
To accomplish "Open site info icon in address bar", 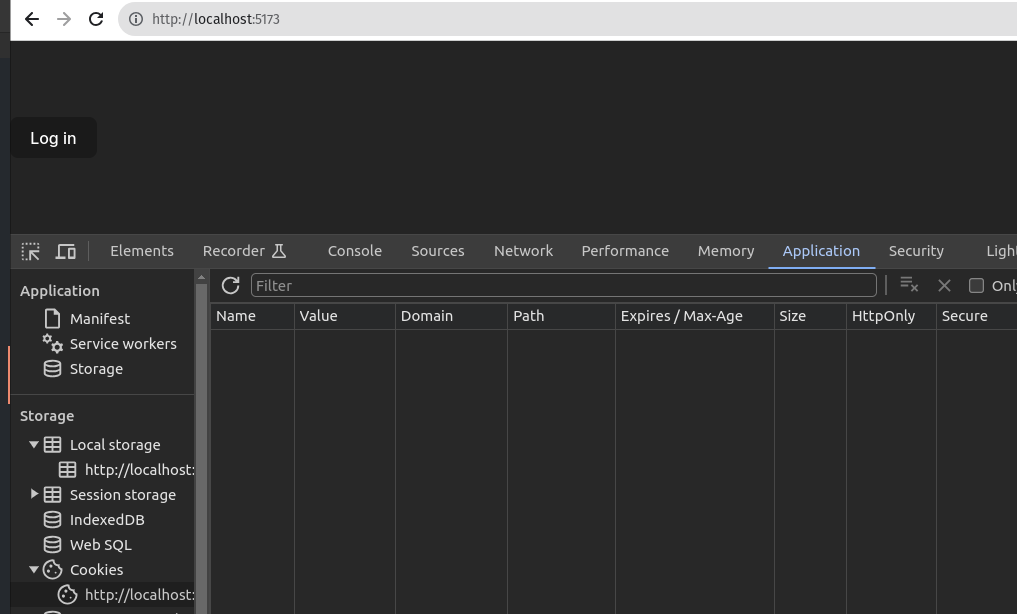I will pyautogui.click(x=136, y=19).
